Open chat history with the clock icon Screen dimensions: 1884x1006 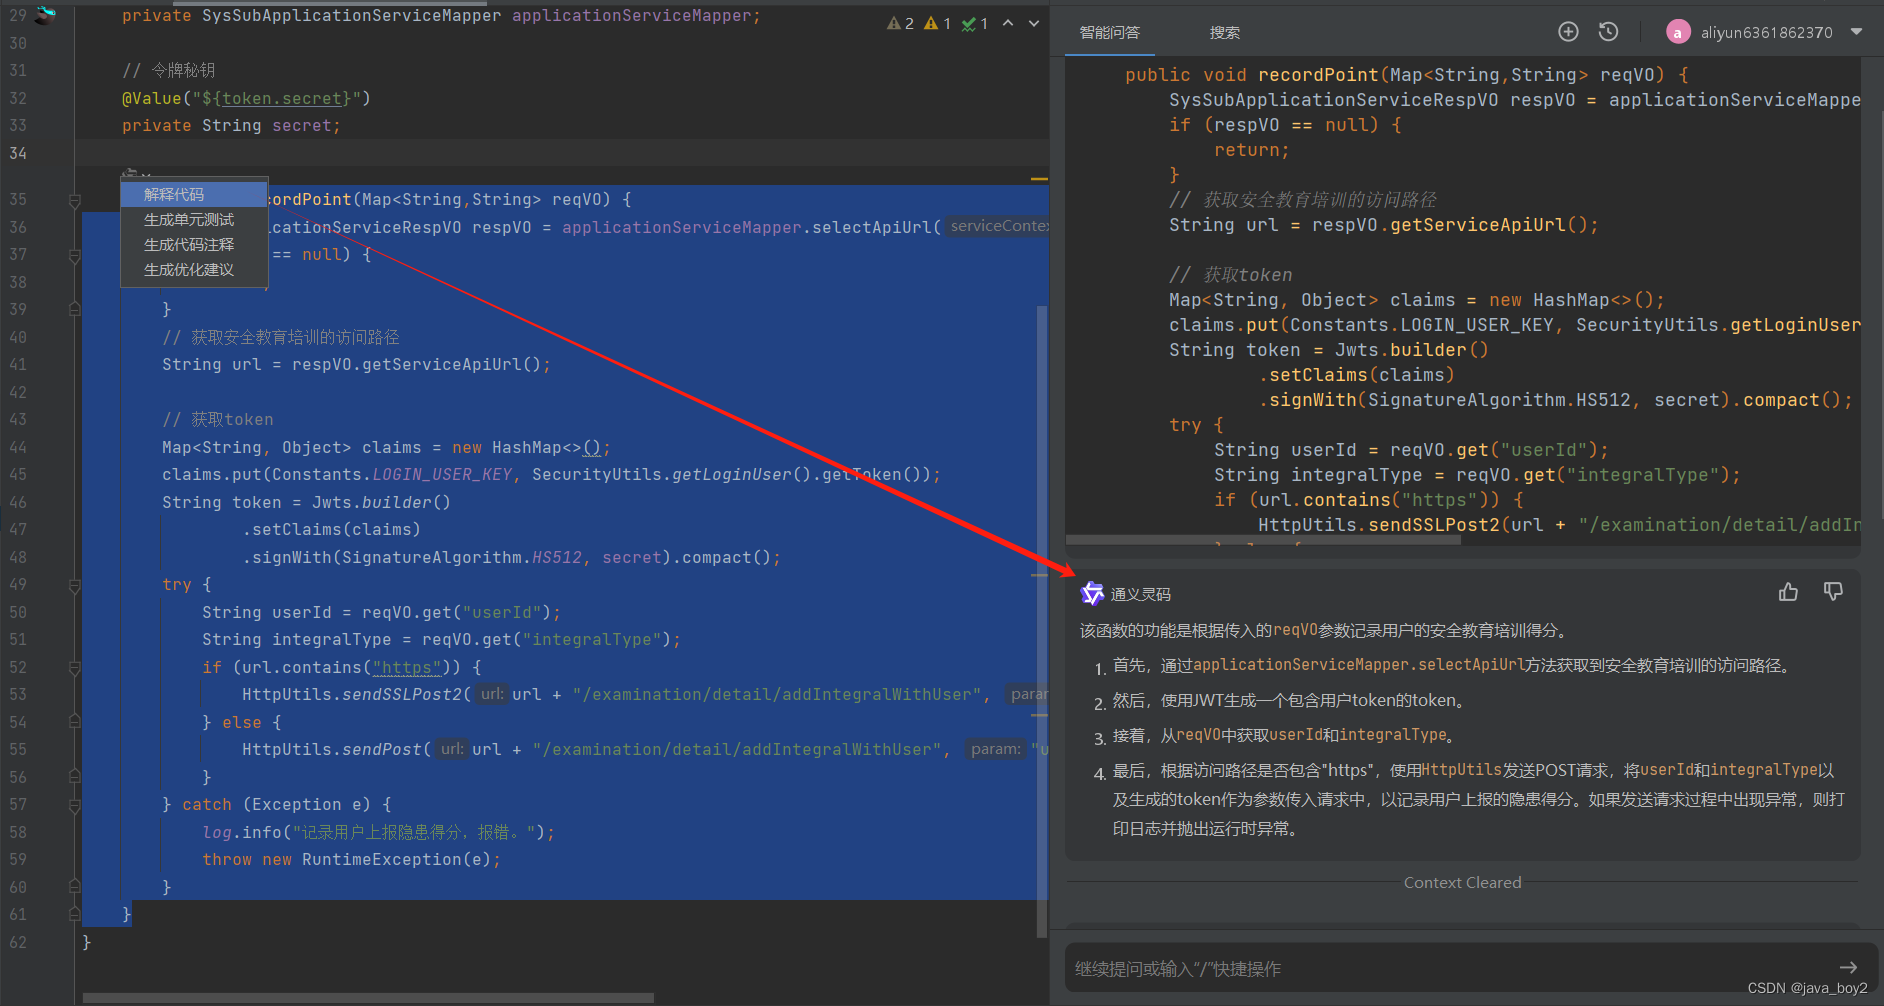[1608, 32]
